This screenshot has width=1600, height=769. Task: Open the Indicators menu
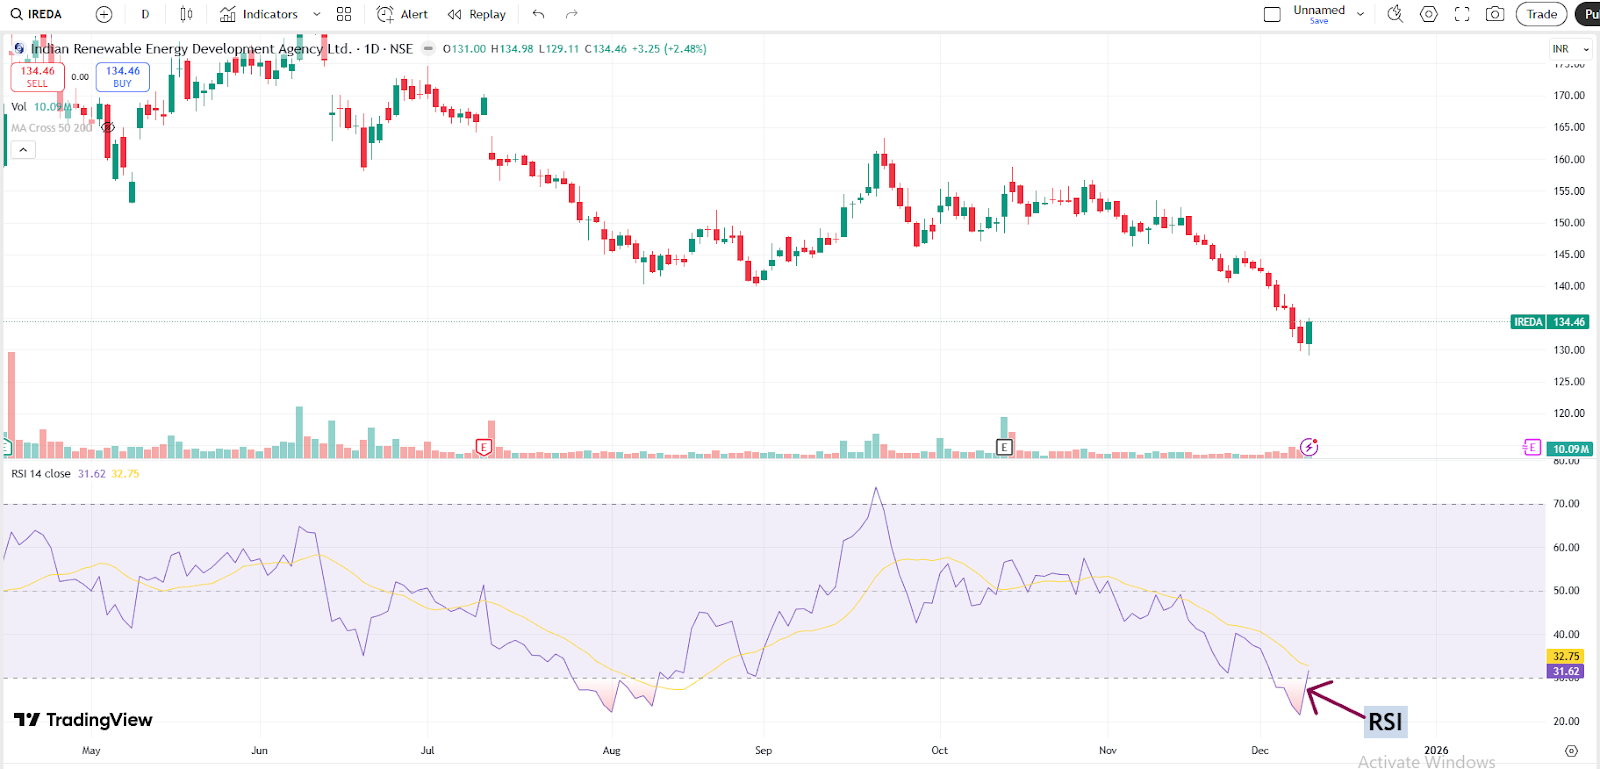[x=259, y=14]
